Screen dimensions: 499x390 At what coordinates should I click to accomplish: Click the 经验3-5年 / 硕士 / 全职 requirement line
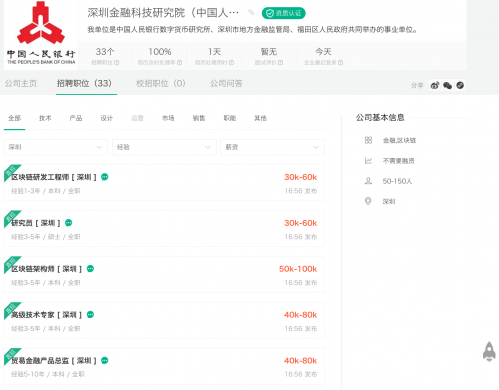(46, 237)
